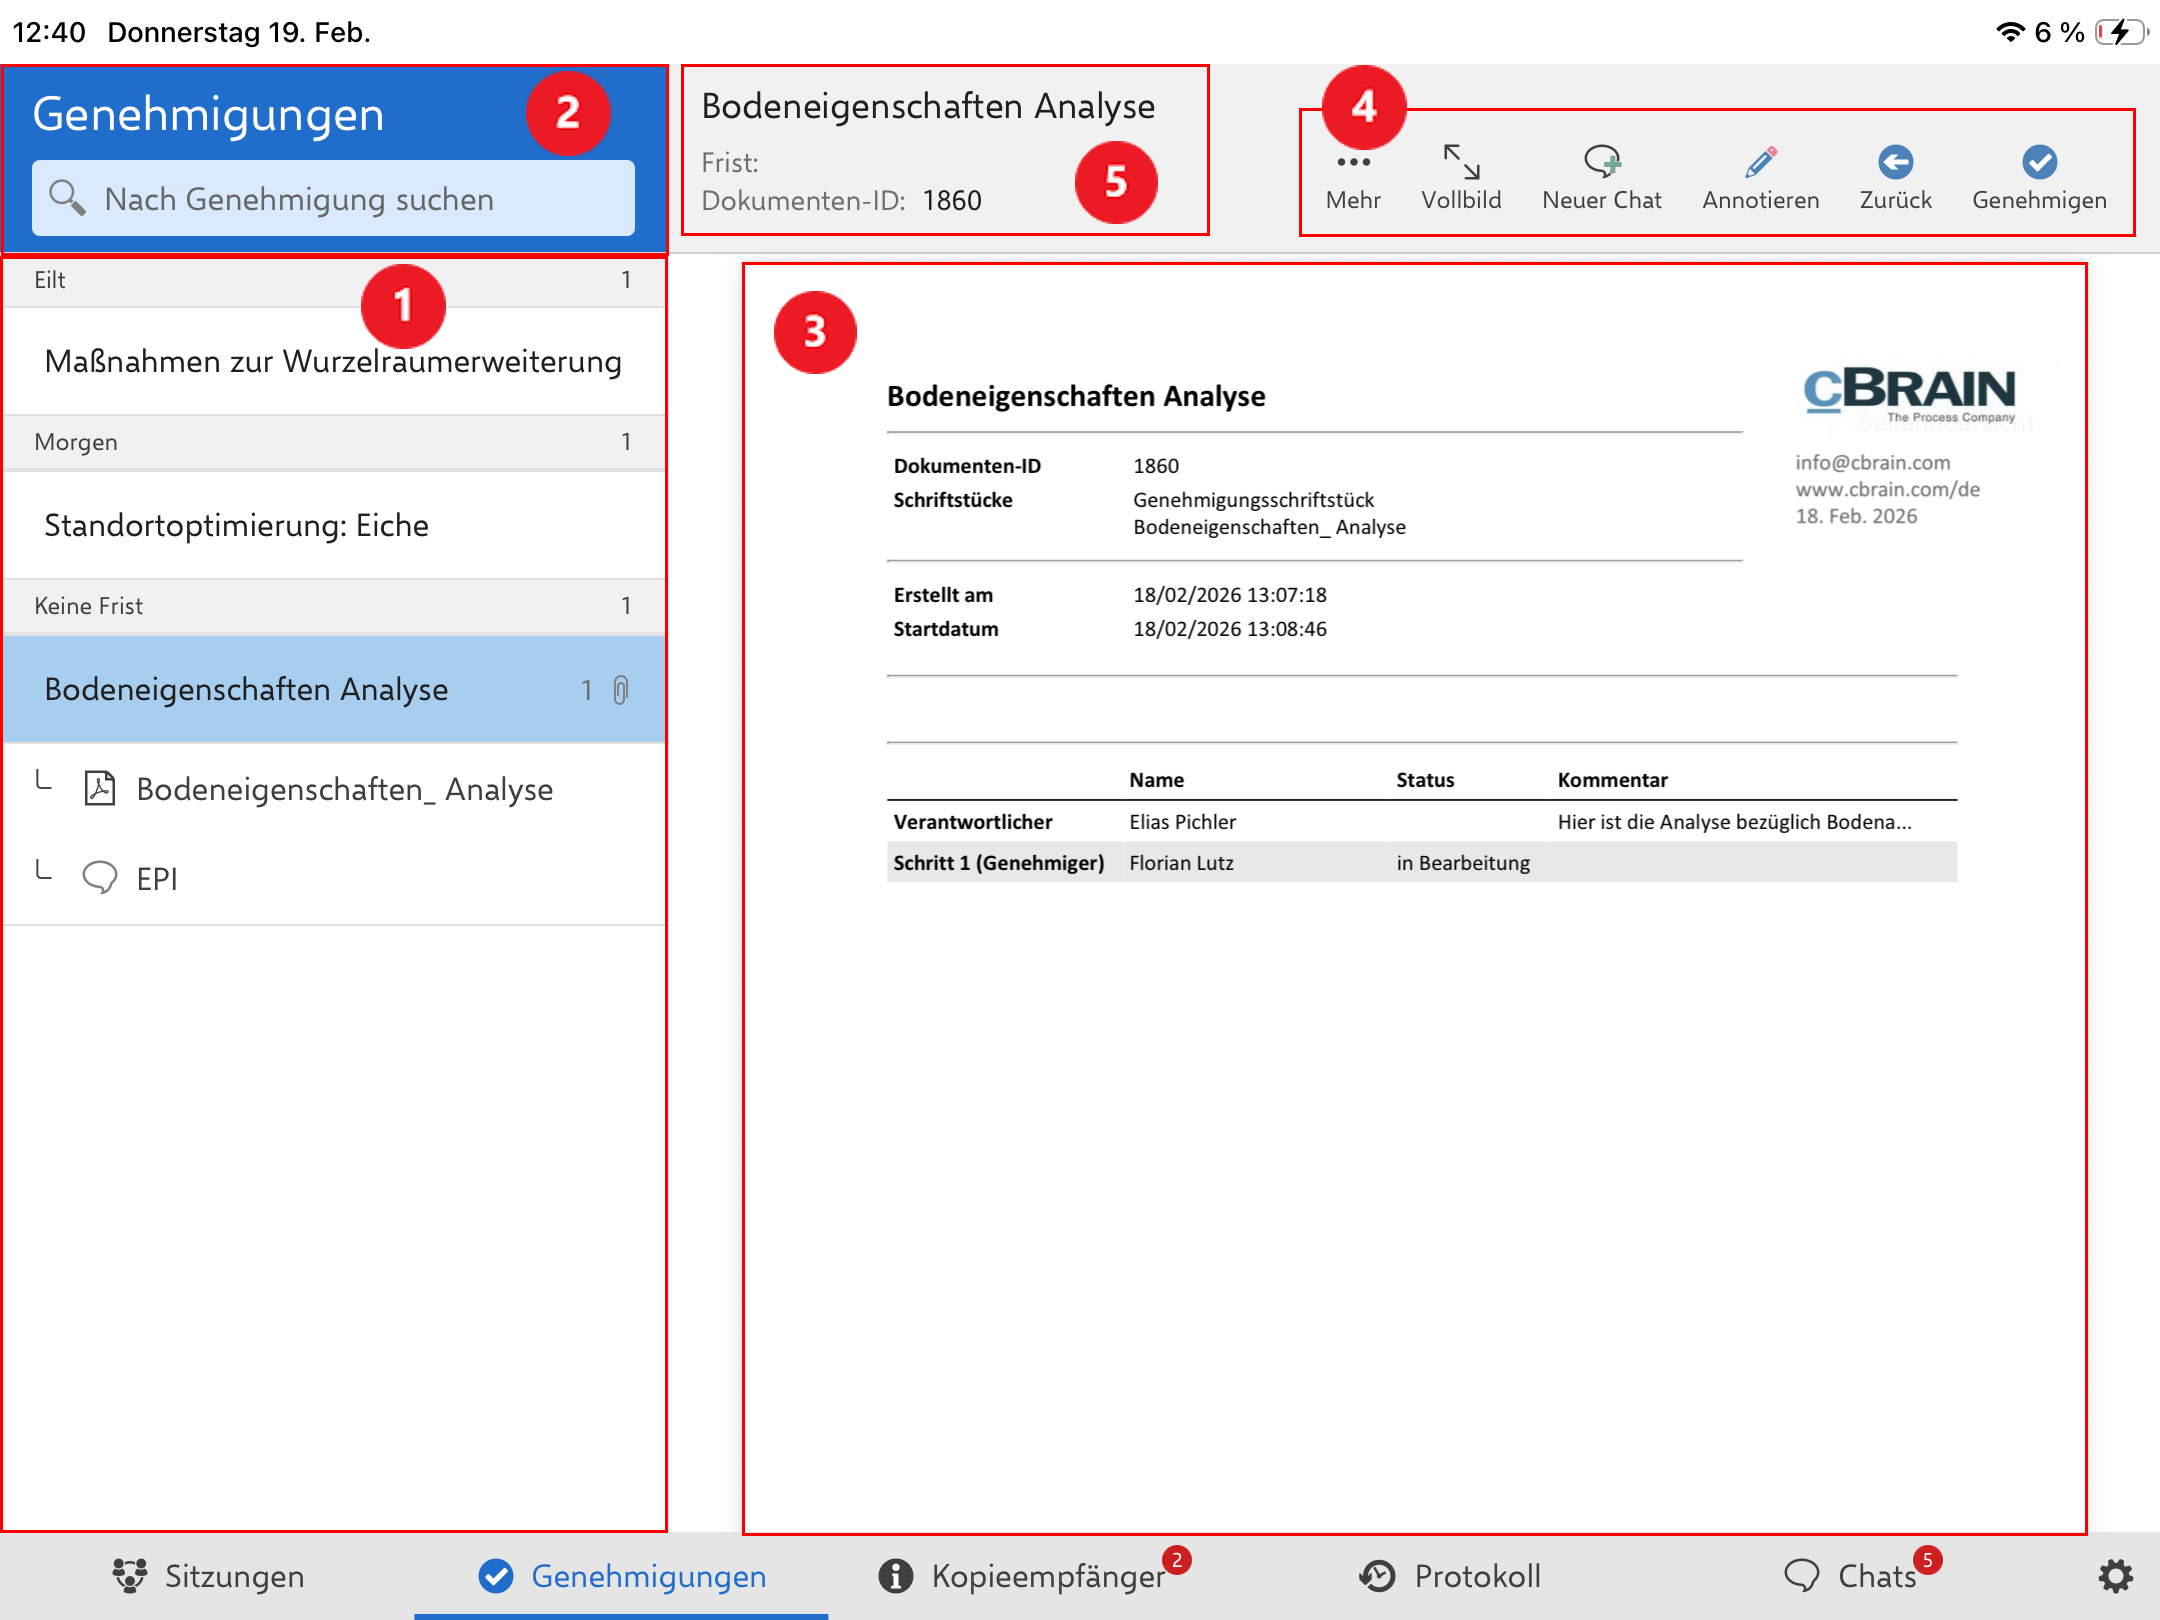Open the Bodeneigenschaften_ Analyse PDF attachment
Viewport: 2160px width, 1620px height.
click(x=343, y=789)
